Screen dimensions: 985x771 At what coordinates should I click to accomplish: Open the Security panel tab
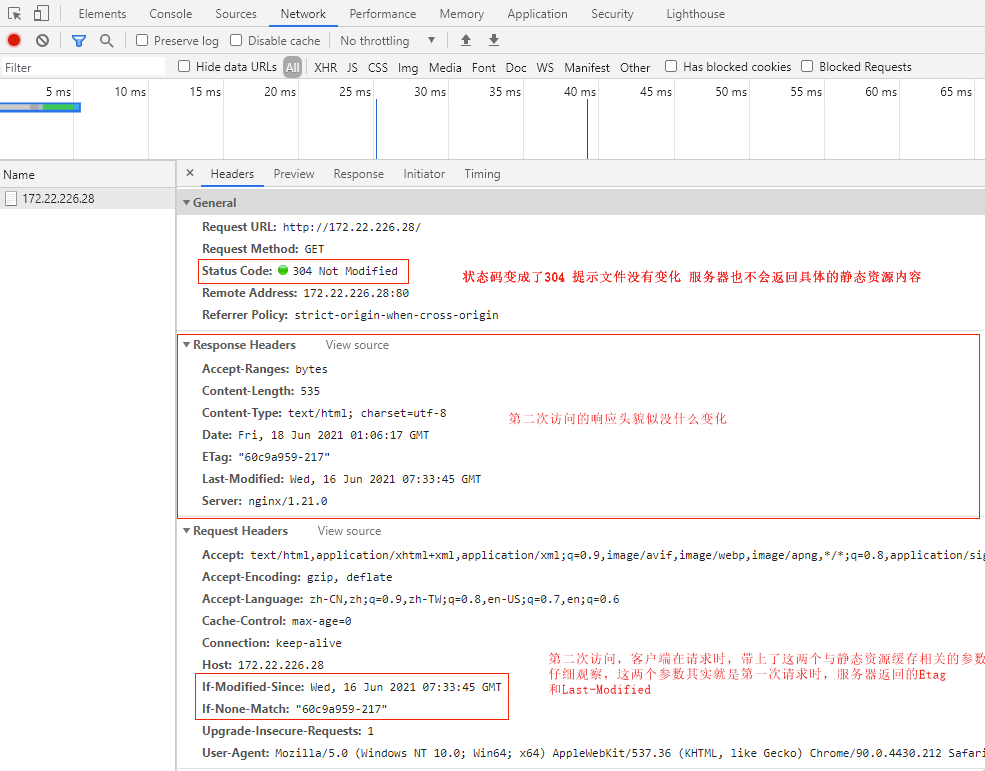pyautogui.click(x=612, y=14)
